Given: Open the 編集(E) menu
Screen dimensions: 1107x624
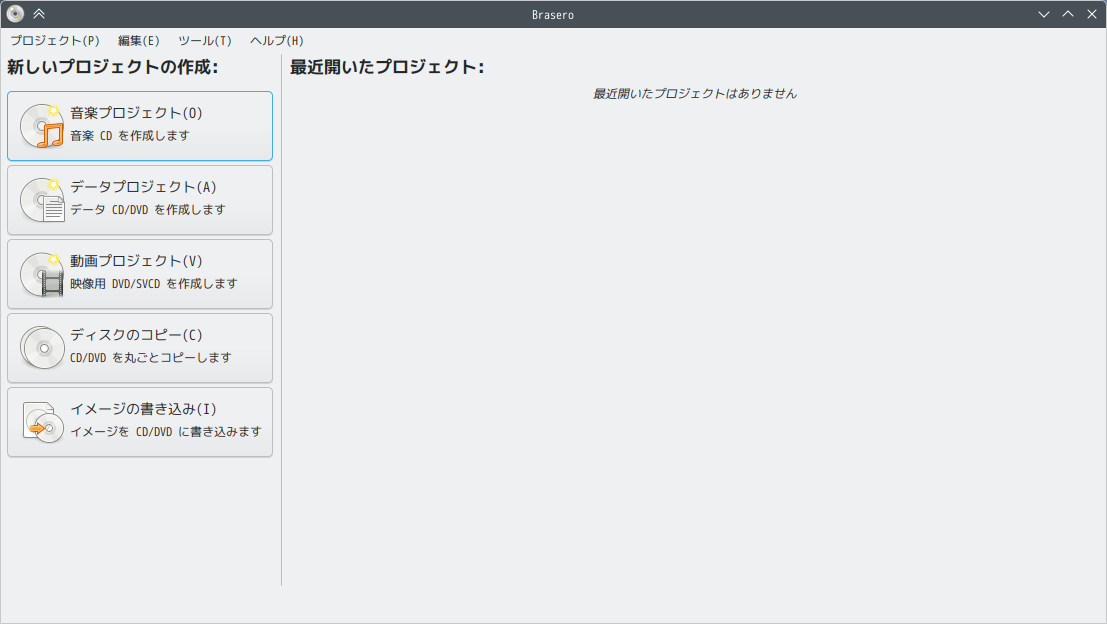Looking at the screenshot, I should point(138,40).
